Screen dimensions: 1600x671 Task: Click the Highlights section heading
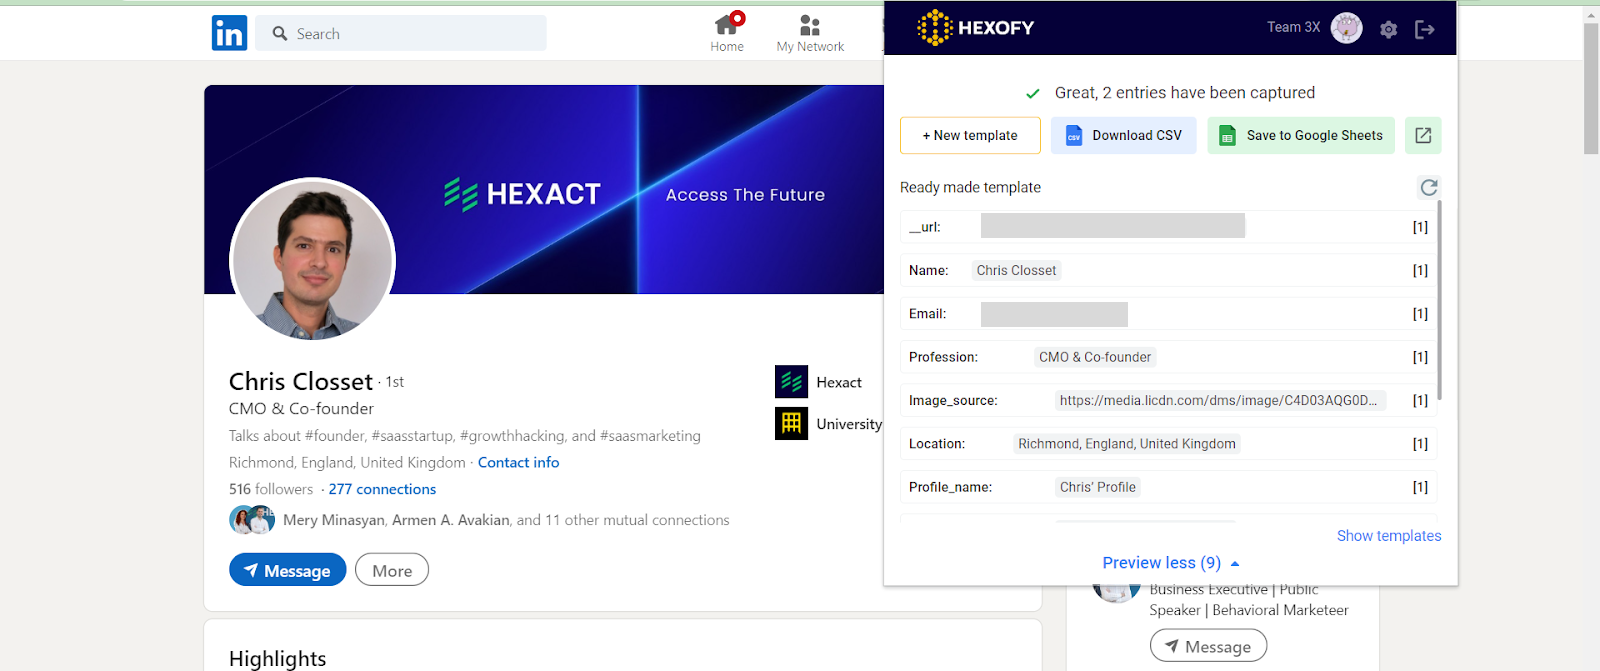pos(278,658)
